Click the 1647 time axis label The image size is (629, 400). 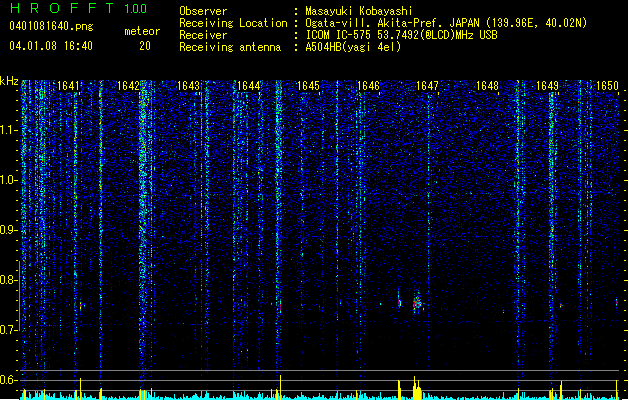[428, 86]
